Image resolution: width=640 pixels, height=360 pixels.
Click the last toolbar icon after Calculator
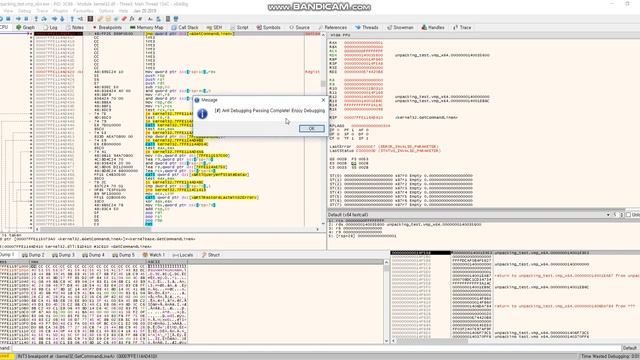tap(176, 19)
